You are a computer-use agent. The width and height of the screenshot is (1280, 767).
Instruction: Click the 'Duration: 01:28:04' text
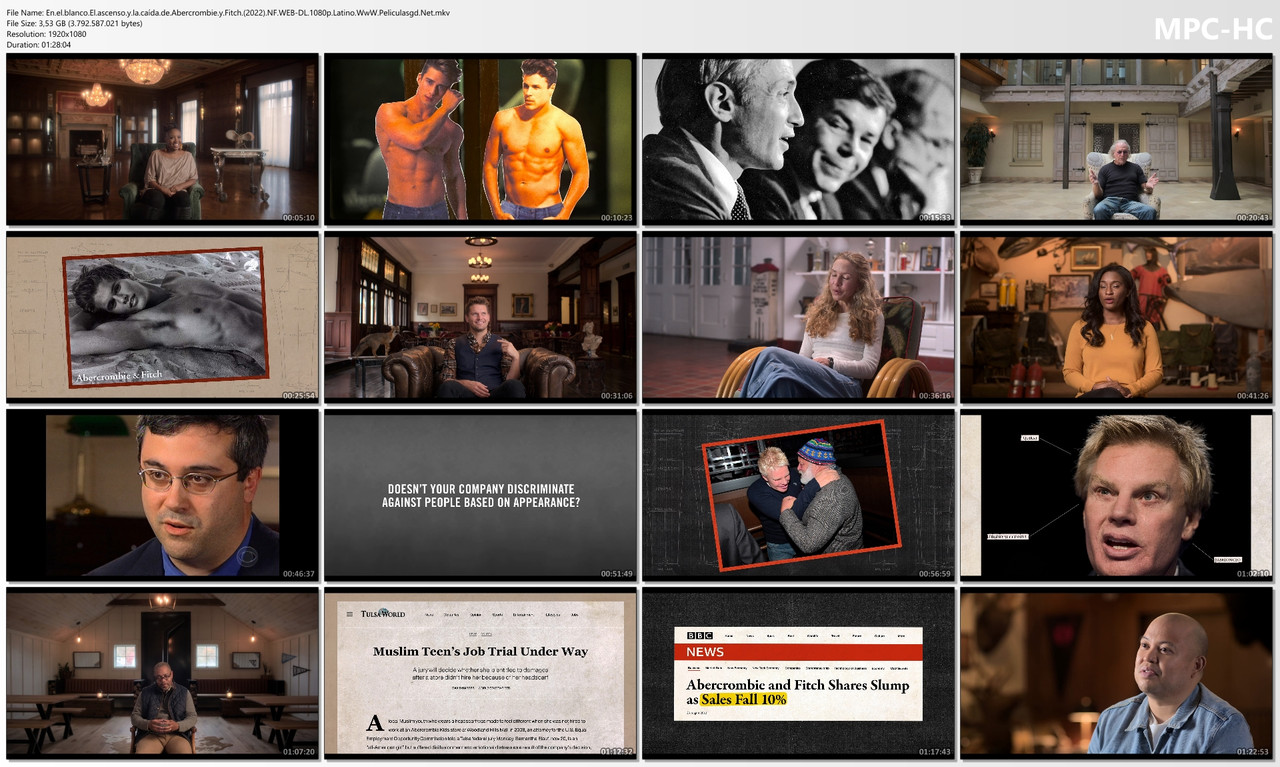(x=39, y=45)
